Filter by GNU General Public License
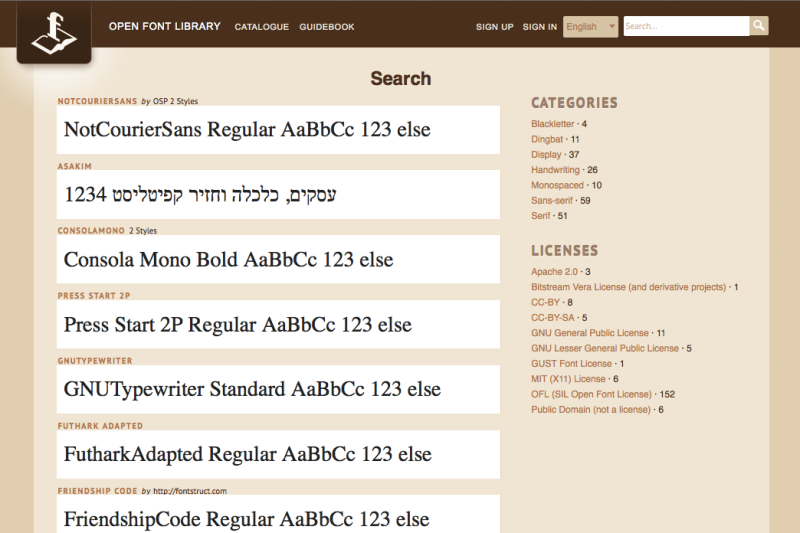Screen dimensions: 800x533 590,333
